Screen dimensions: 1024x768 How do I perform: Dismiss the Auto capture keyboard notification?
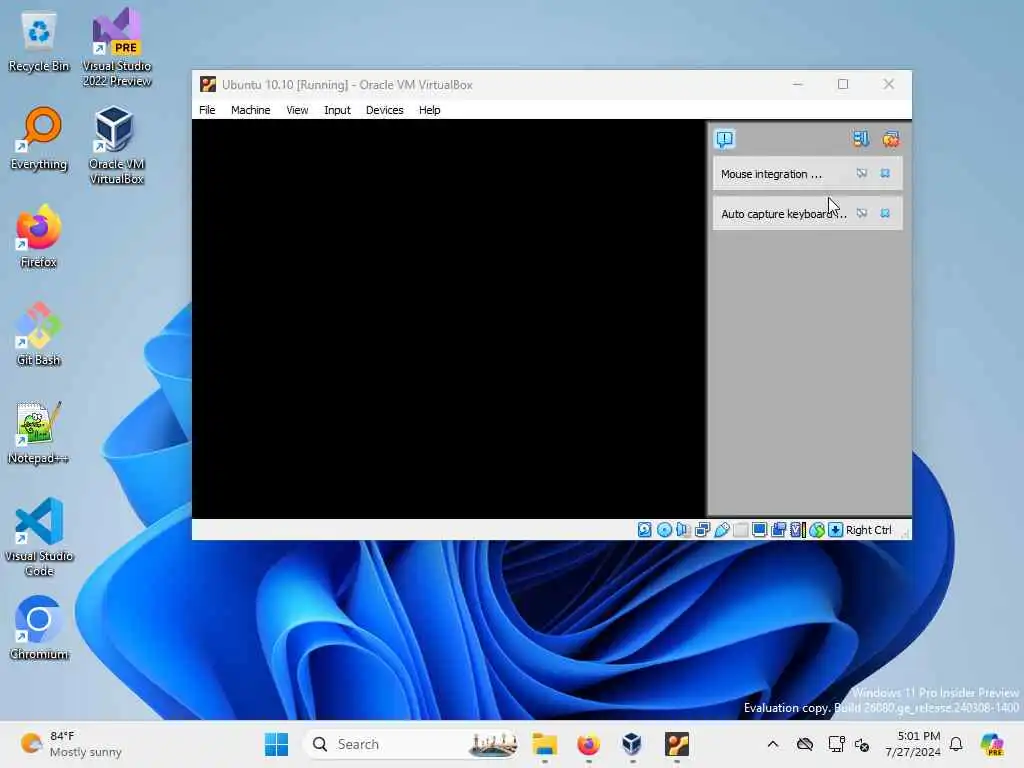885,214
